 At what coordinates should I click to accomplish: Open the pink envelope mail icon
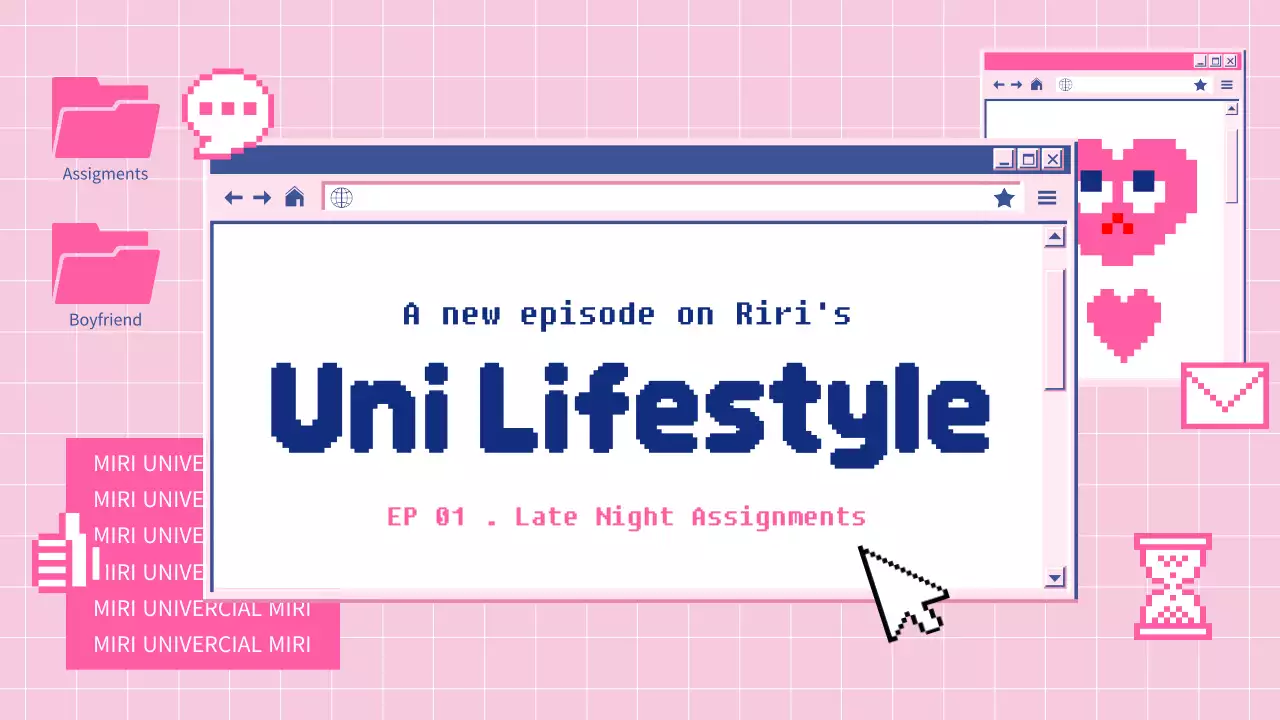click(1224, 396)
